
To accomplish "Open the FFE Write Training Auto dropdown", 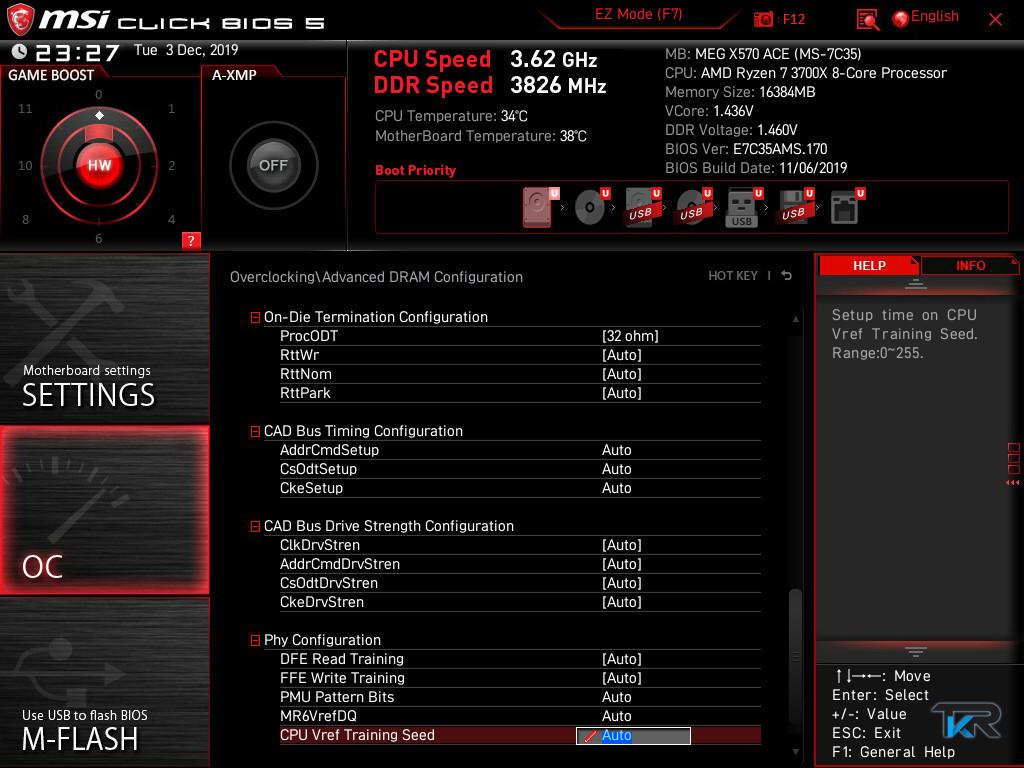I will (x=622, y=679).
